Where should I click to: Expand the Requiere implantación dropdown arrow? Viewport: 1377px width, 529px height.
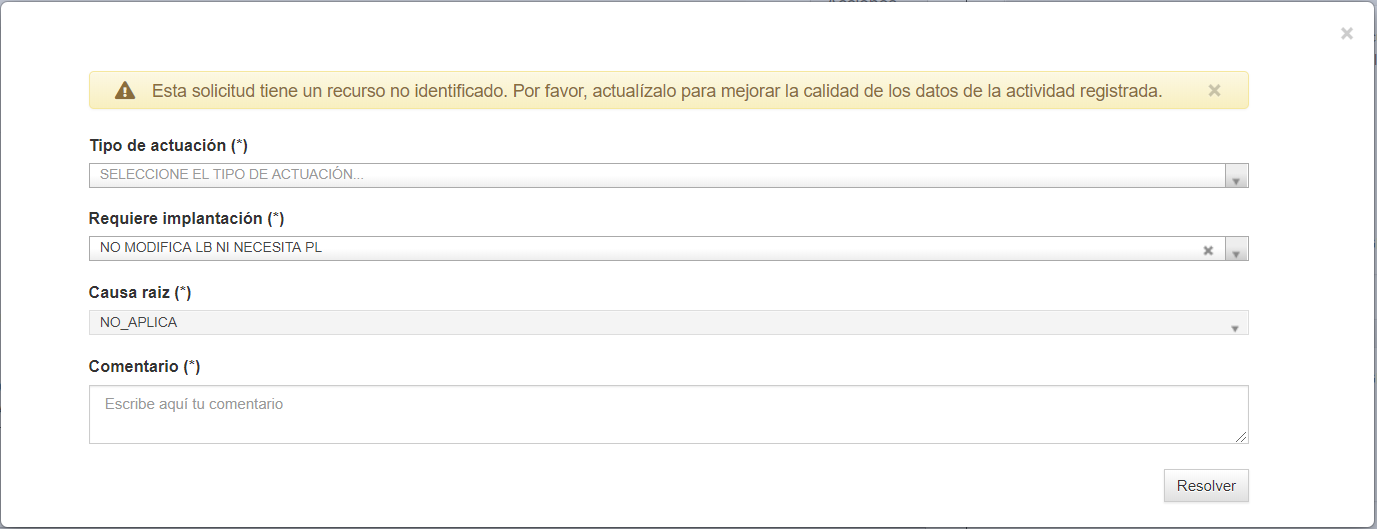click(1236, 249)
